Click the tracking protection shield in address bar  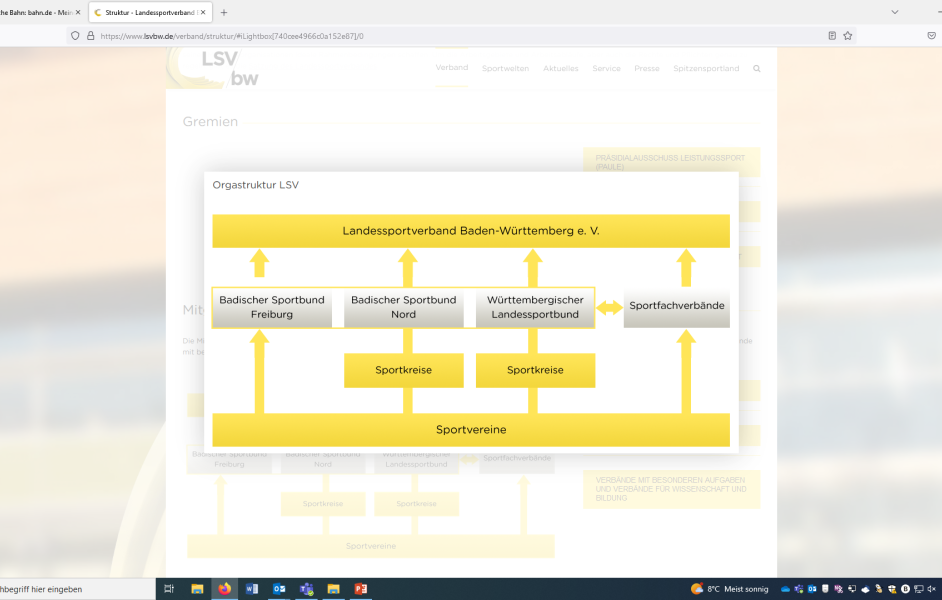click(75, 35)
